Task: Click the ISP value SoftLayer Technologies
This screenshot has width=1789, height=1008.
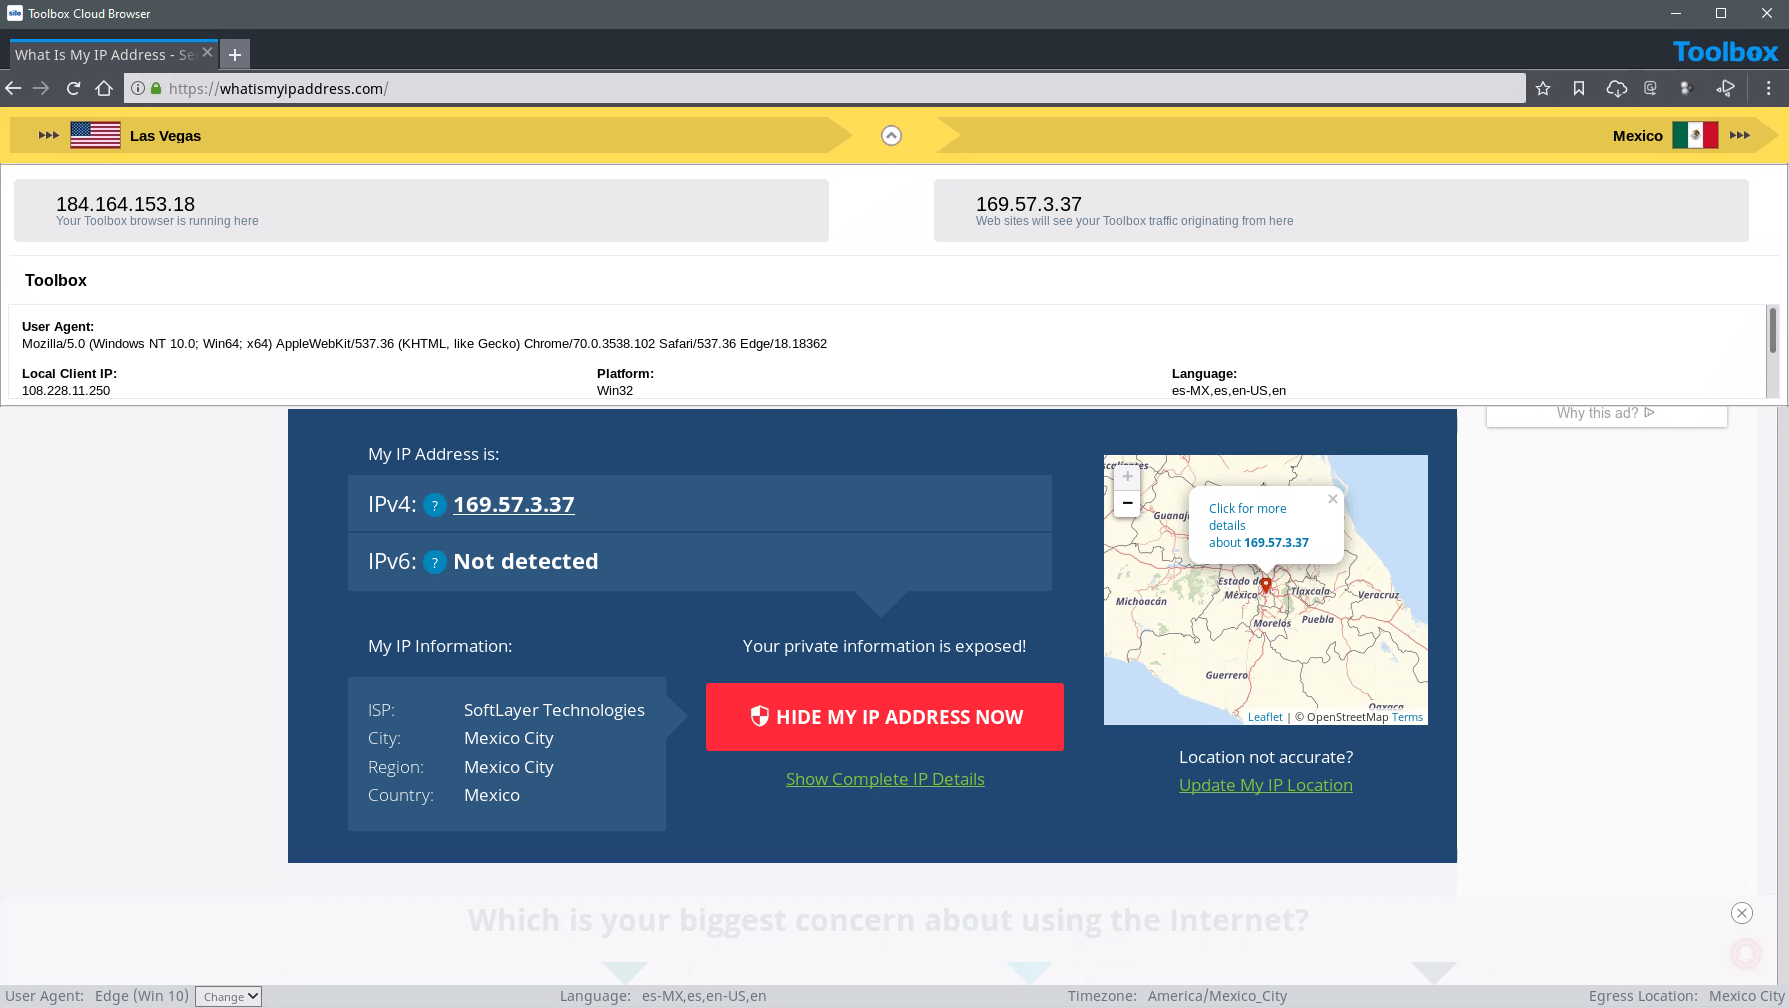Action: [554, 710]
